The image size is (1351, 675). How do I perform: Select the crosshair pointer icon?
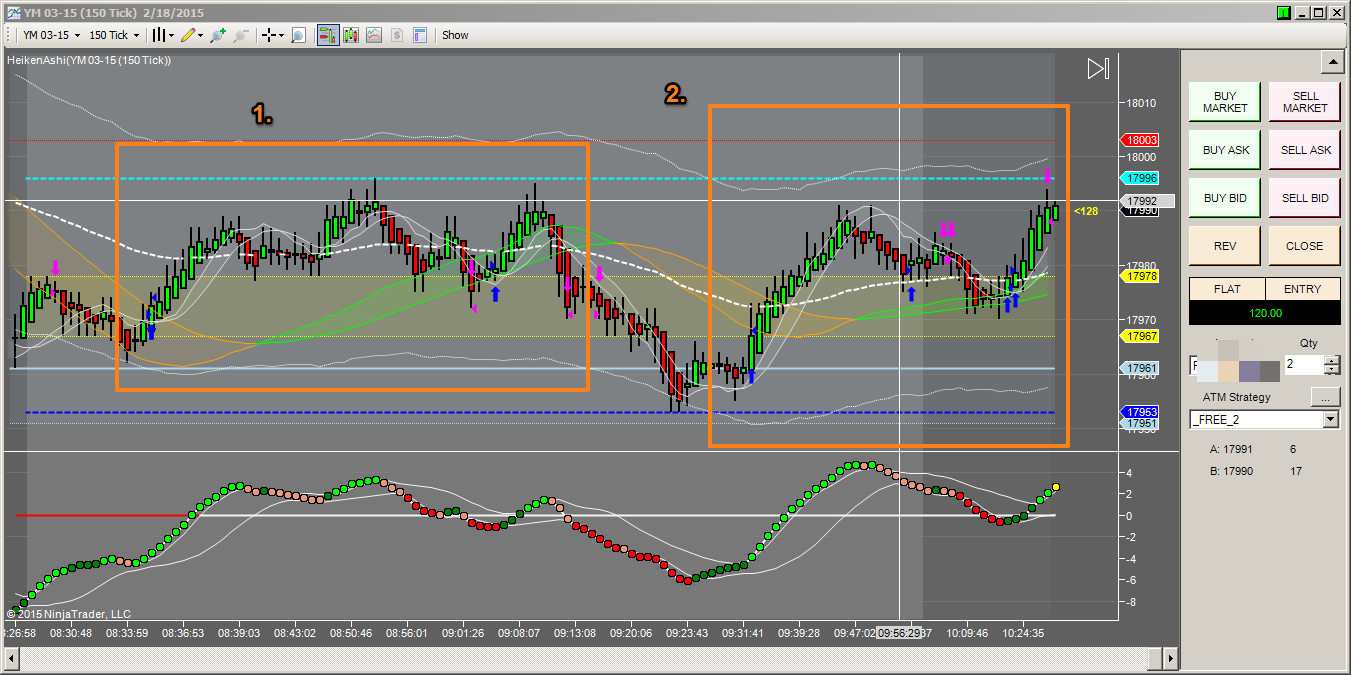pyautogui.click(x=268, y=35)
